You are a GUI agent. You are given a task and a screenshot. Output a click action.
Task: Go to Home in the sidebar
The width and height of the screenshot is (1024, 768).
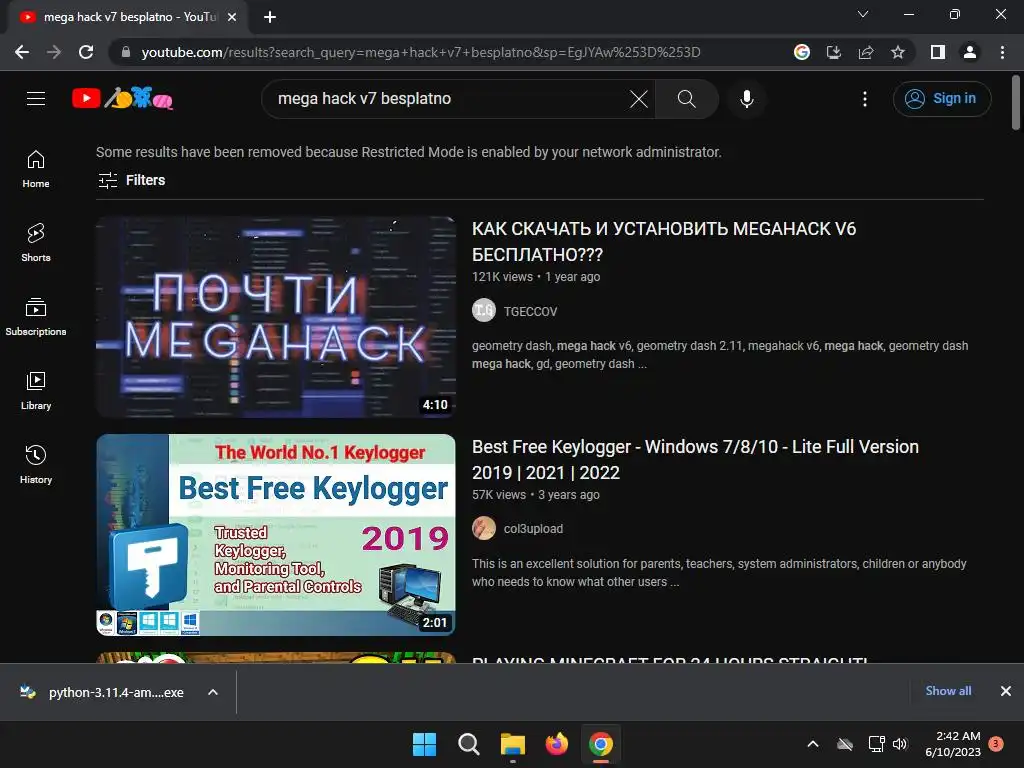click(x=36, y=168)
